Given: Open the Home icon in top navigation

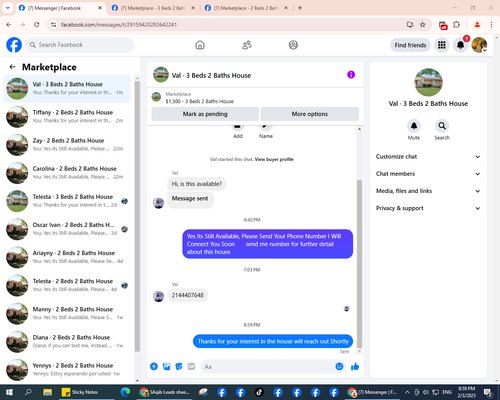Looking at the screenshot, I should (x=200, y=45).
